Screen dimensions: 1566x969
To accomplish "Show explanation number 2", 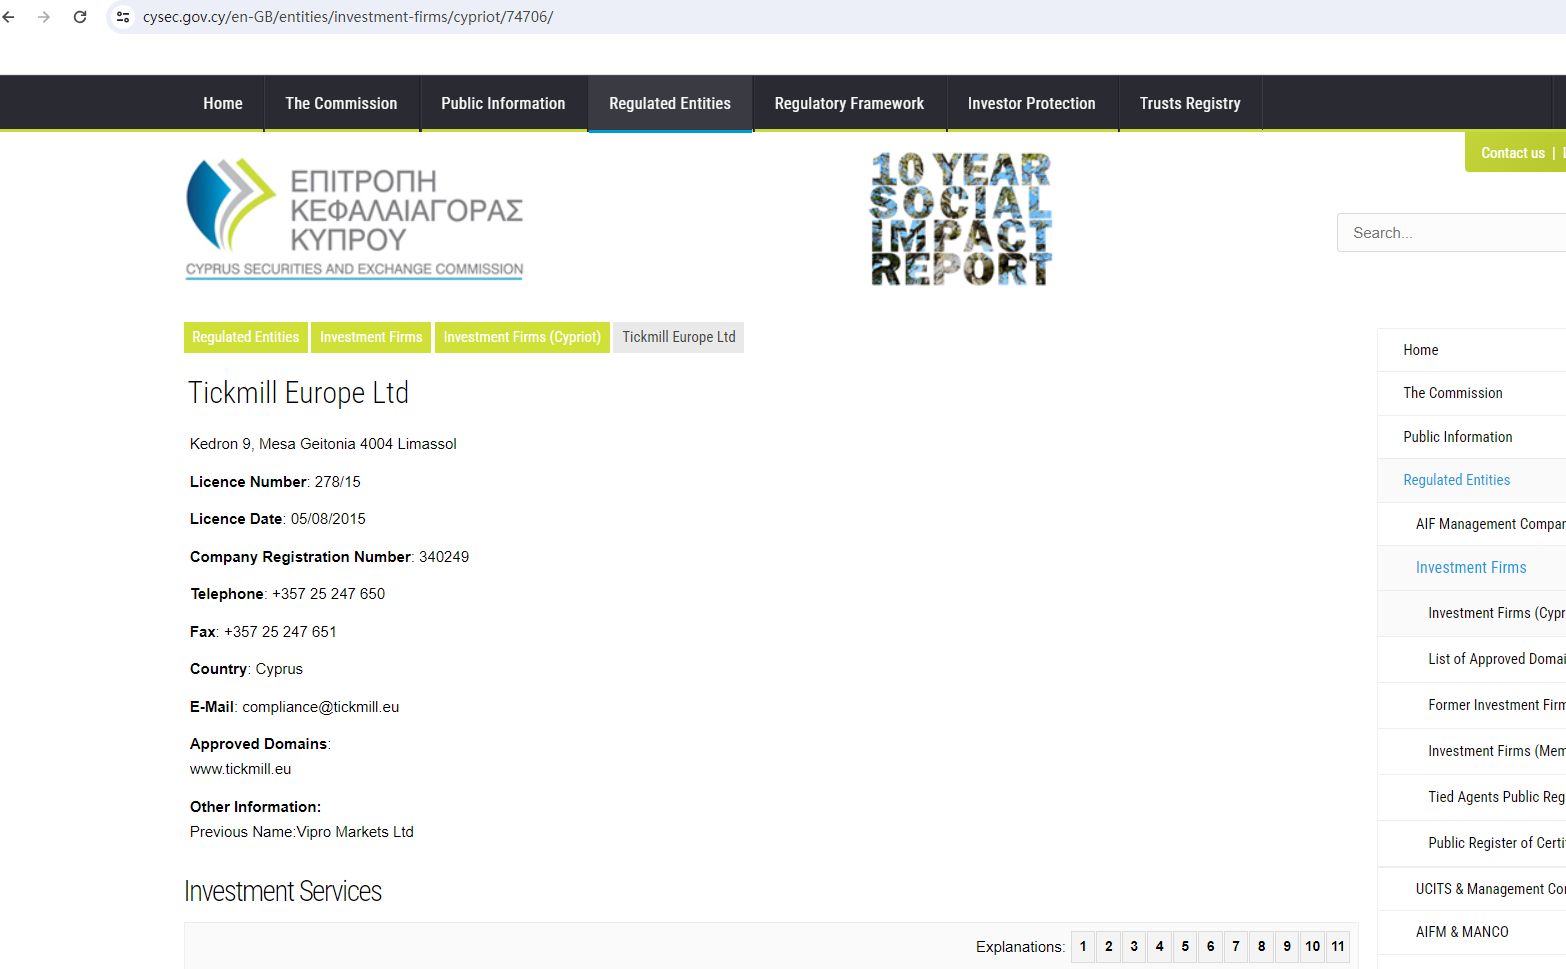I will [x=1109, y=947].
